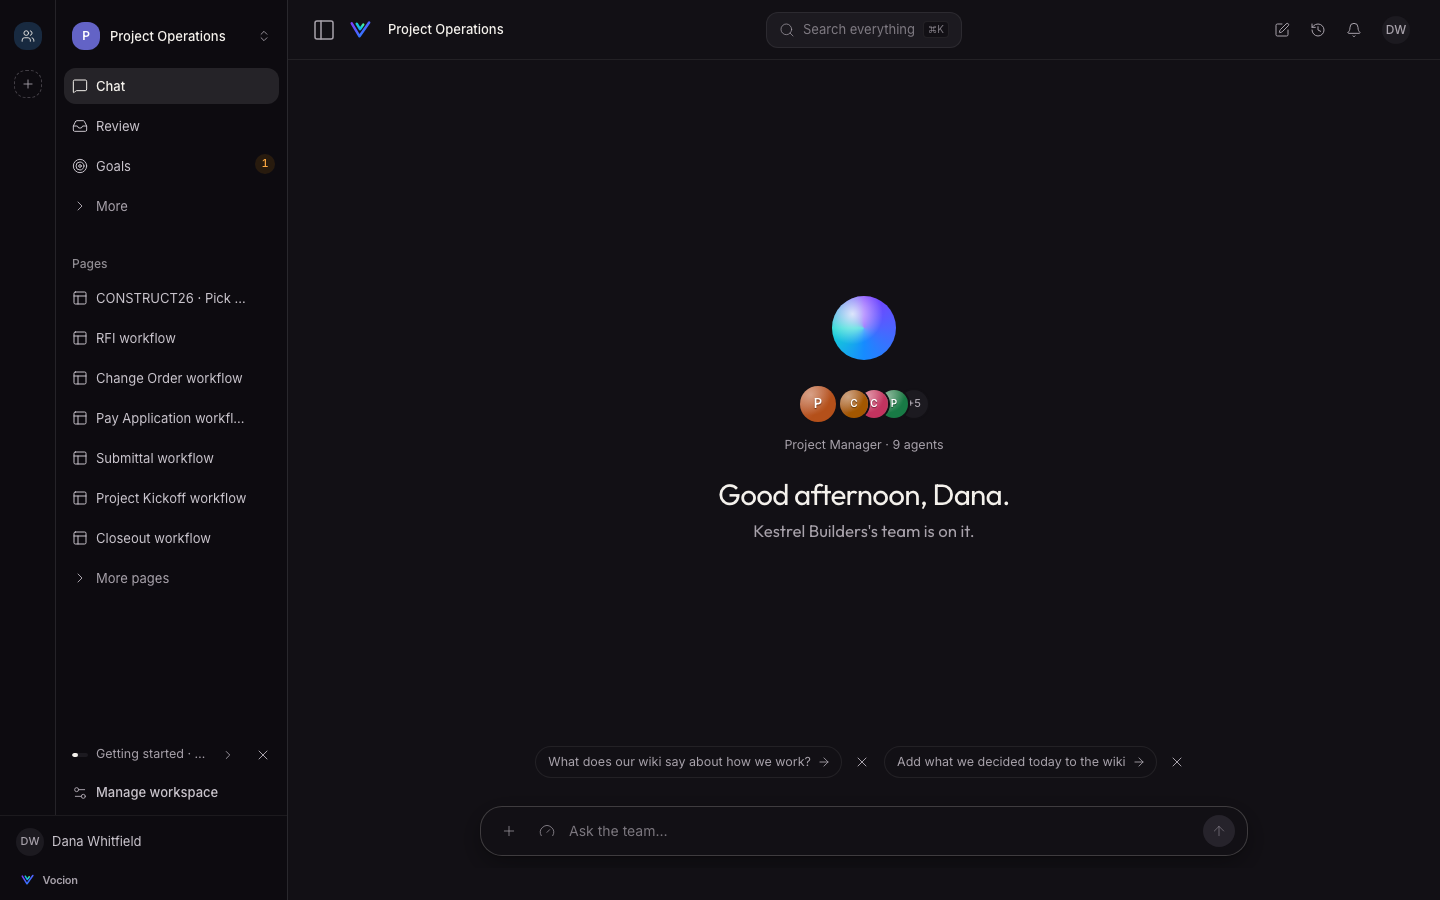Screen dimensions: 1440x900
Task: Open Closeout workflow page
Action: pyautogui.click(x=171, y=538)
